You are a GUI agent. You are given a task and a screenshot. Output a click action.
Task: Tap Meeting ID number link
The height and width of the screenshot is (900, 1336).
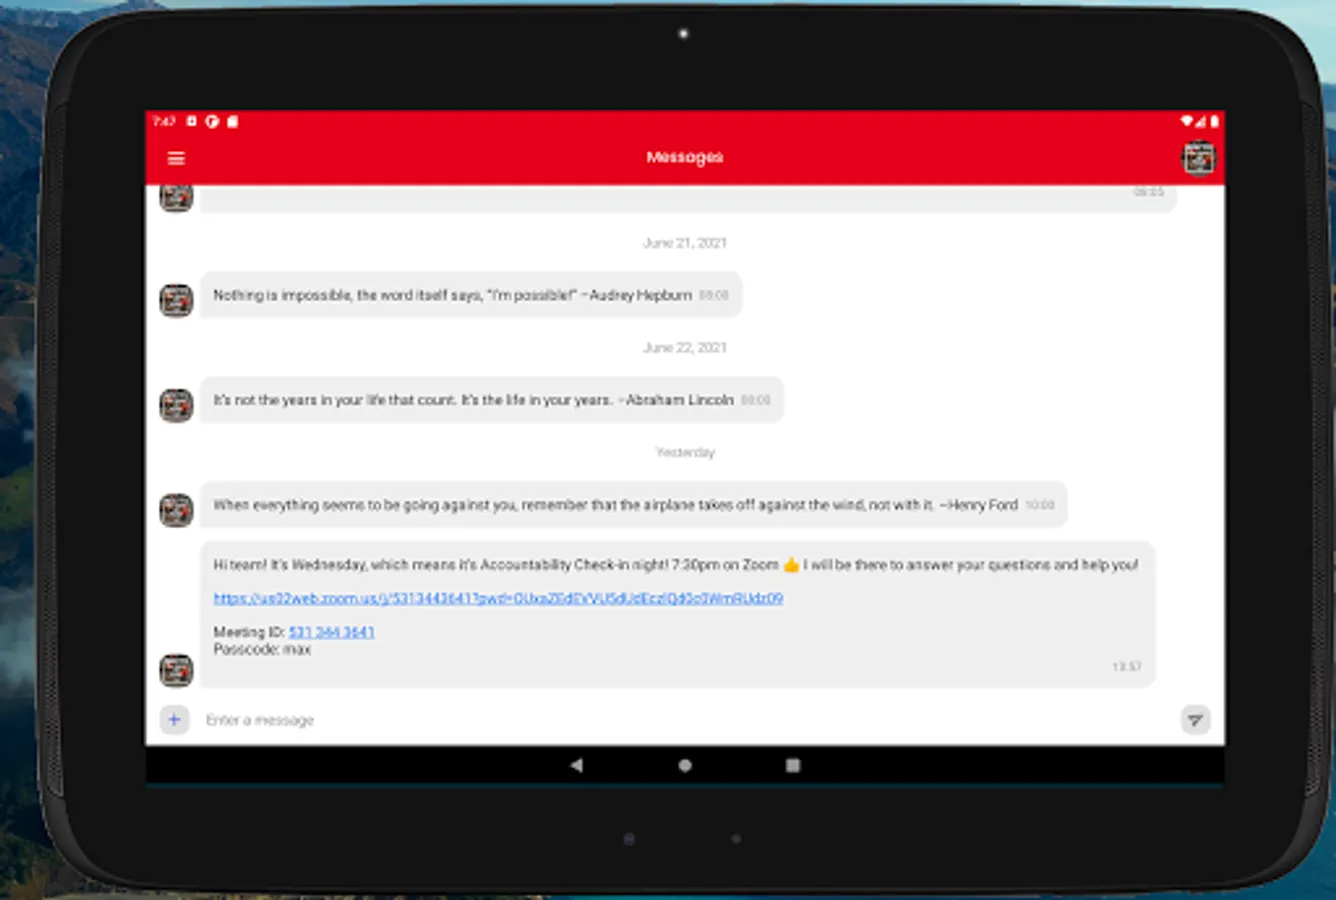331,632
